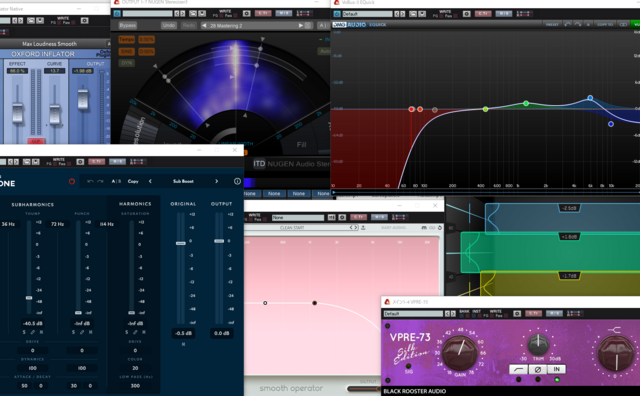The width and height of the screenshot is (640, 396).
Task: Toggle Bypass in Stereoizer
Action: tap(128, 25)
